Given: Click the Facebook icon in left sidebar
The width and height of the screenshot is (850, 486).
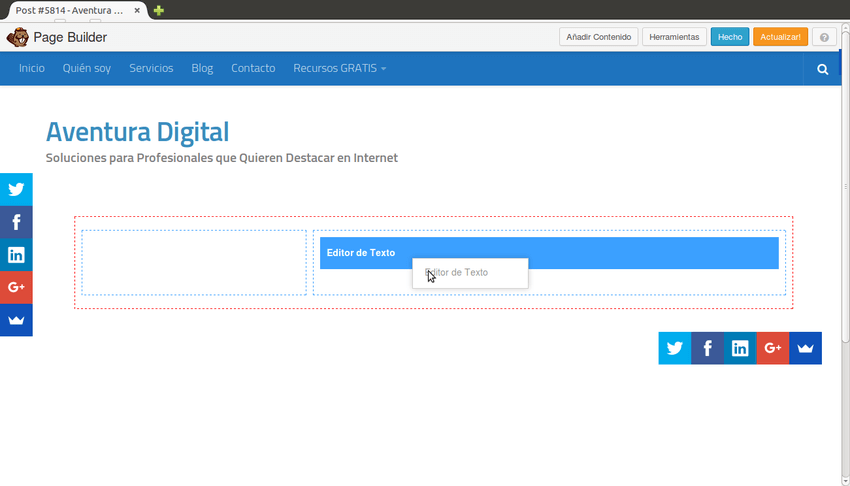Looking at the screenshot, I should click(x=16, y=222).
